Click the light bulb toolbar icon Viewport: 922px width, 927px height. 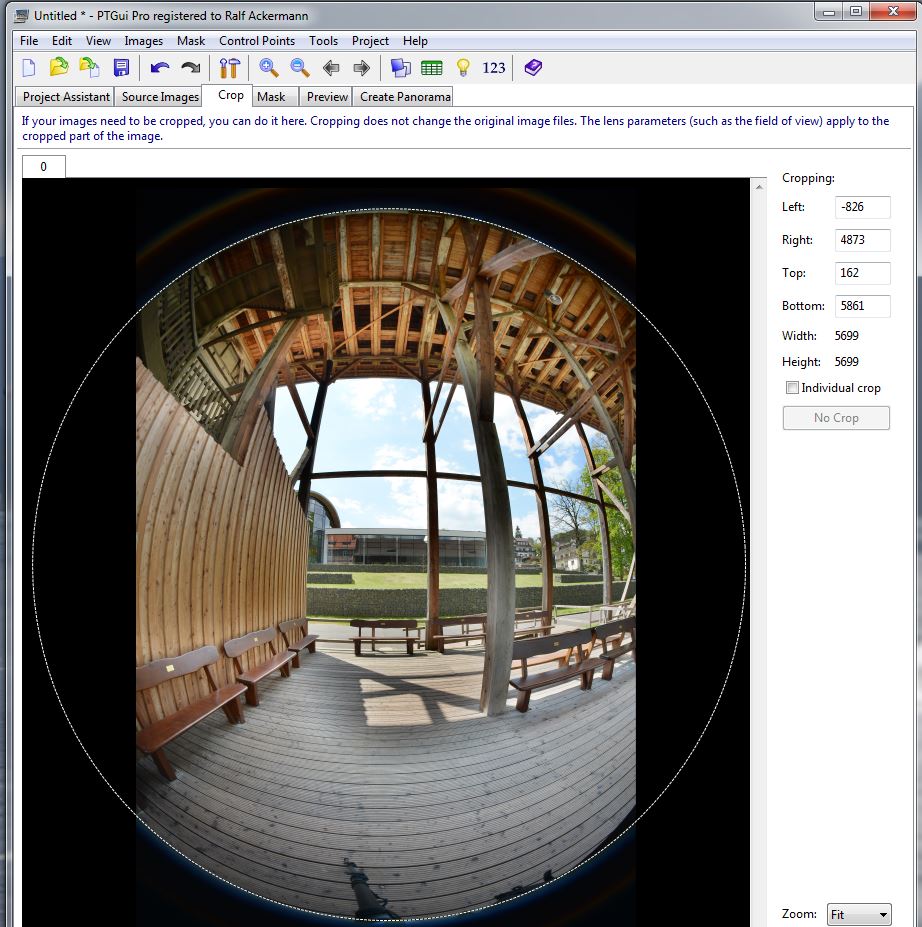pyautogui.click(x=462, y=68)
